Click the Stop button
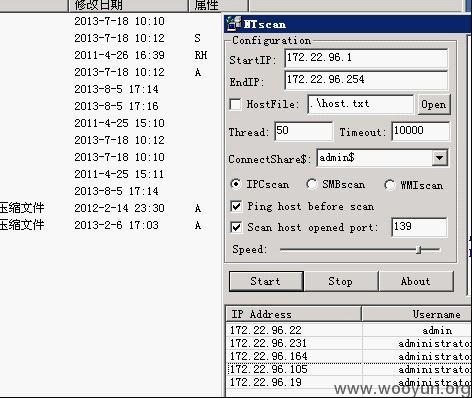Image resolution: width=472 pixels, height=398 pixels. tap(341, 281)
